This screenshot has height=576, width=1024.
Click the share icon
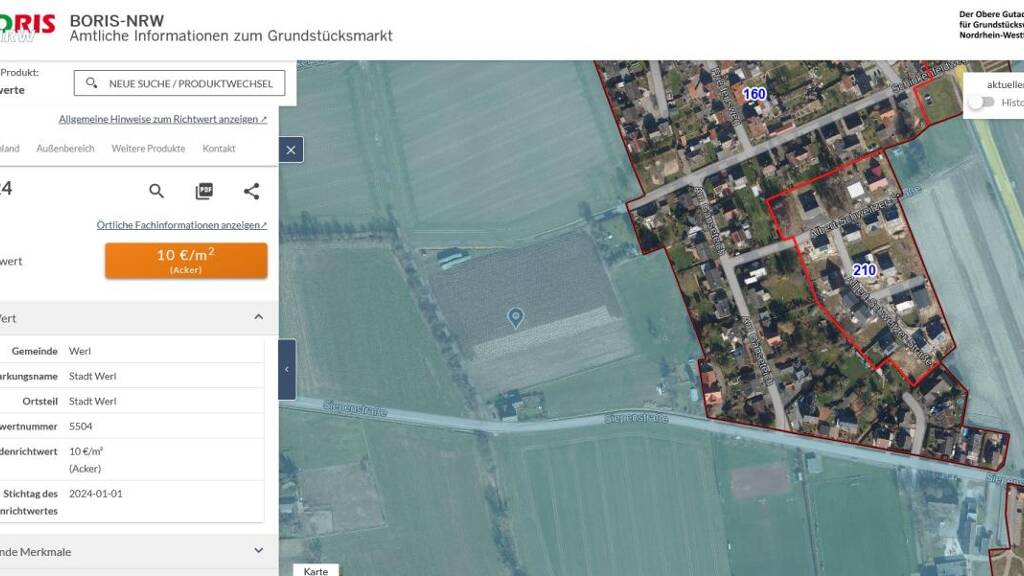coord(251,191)
